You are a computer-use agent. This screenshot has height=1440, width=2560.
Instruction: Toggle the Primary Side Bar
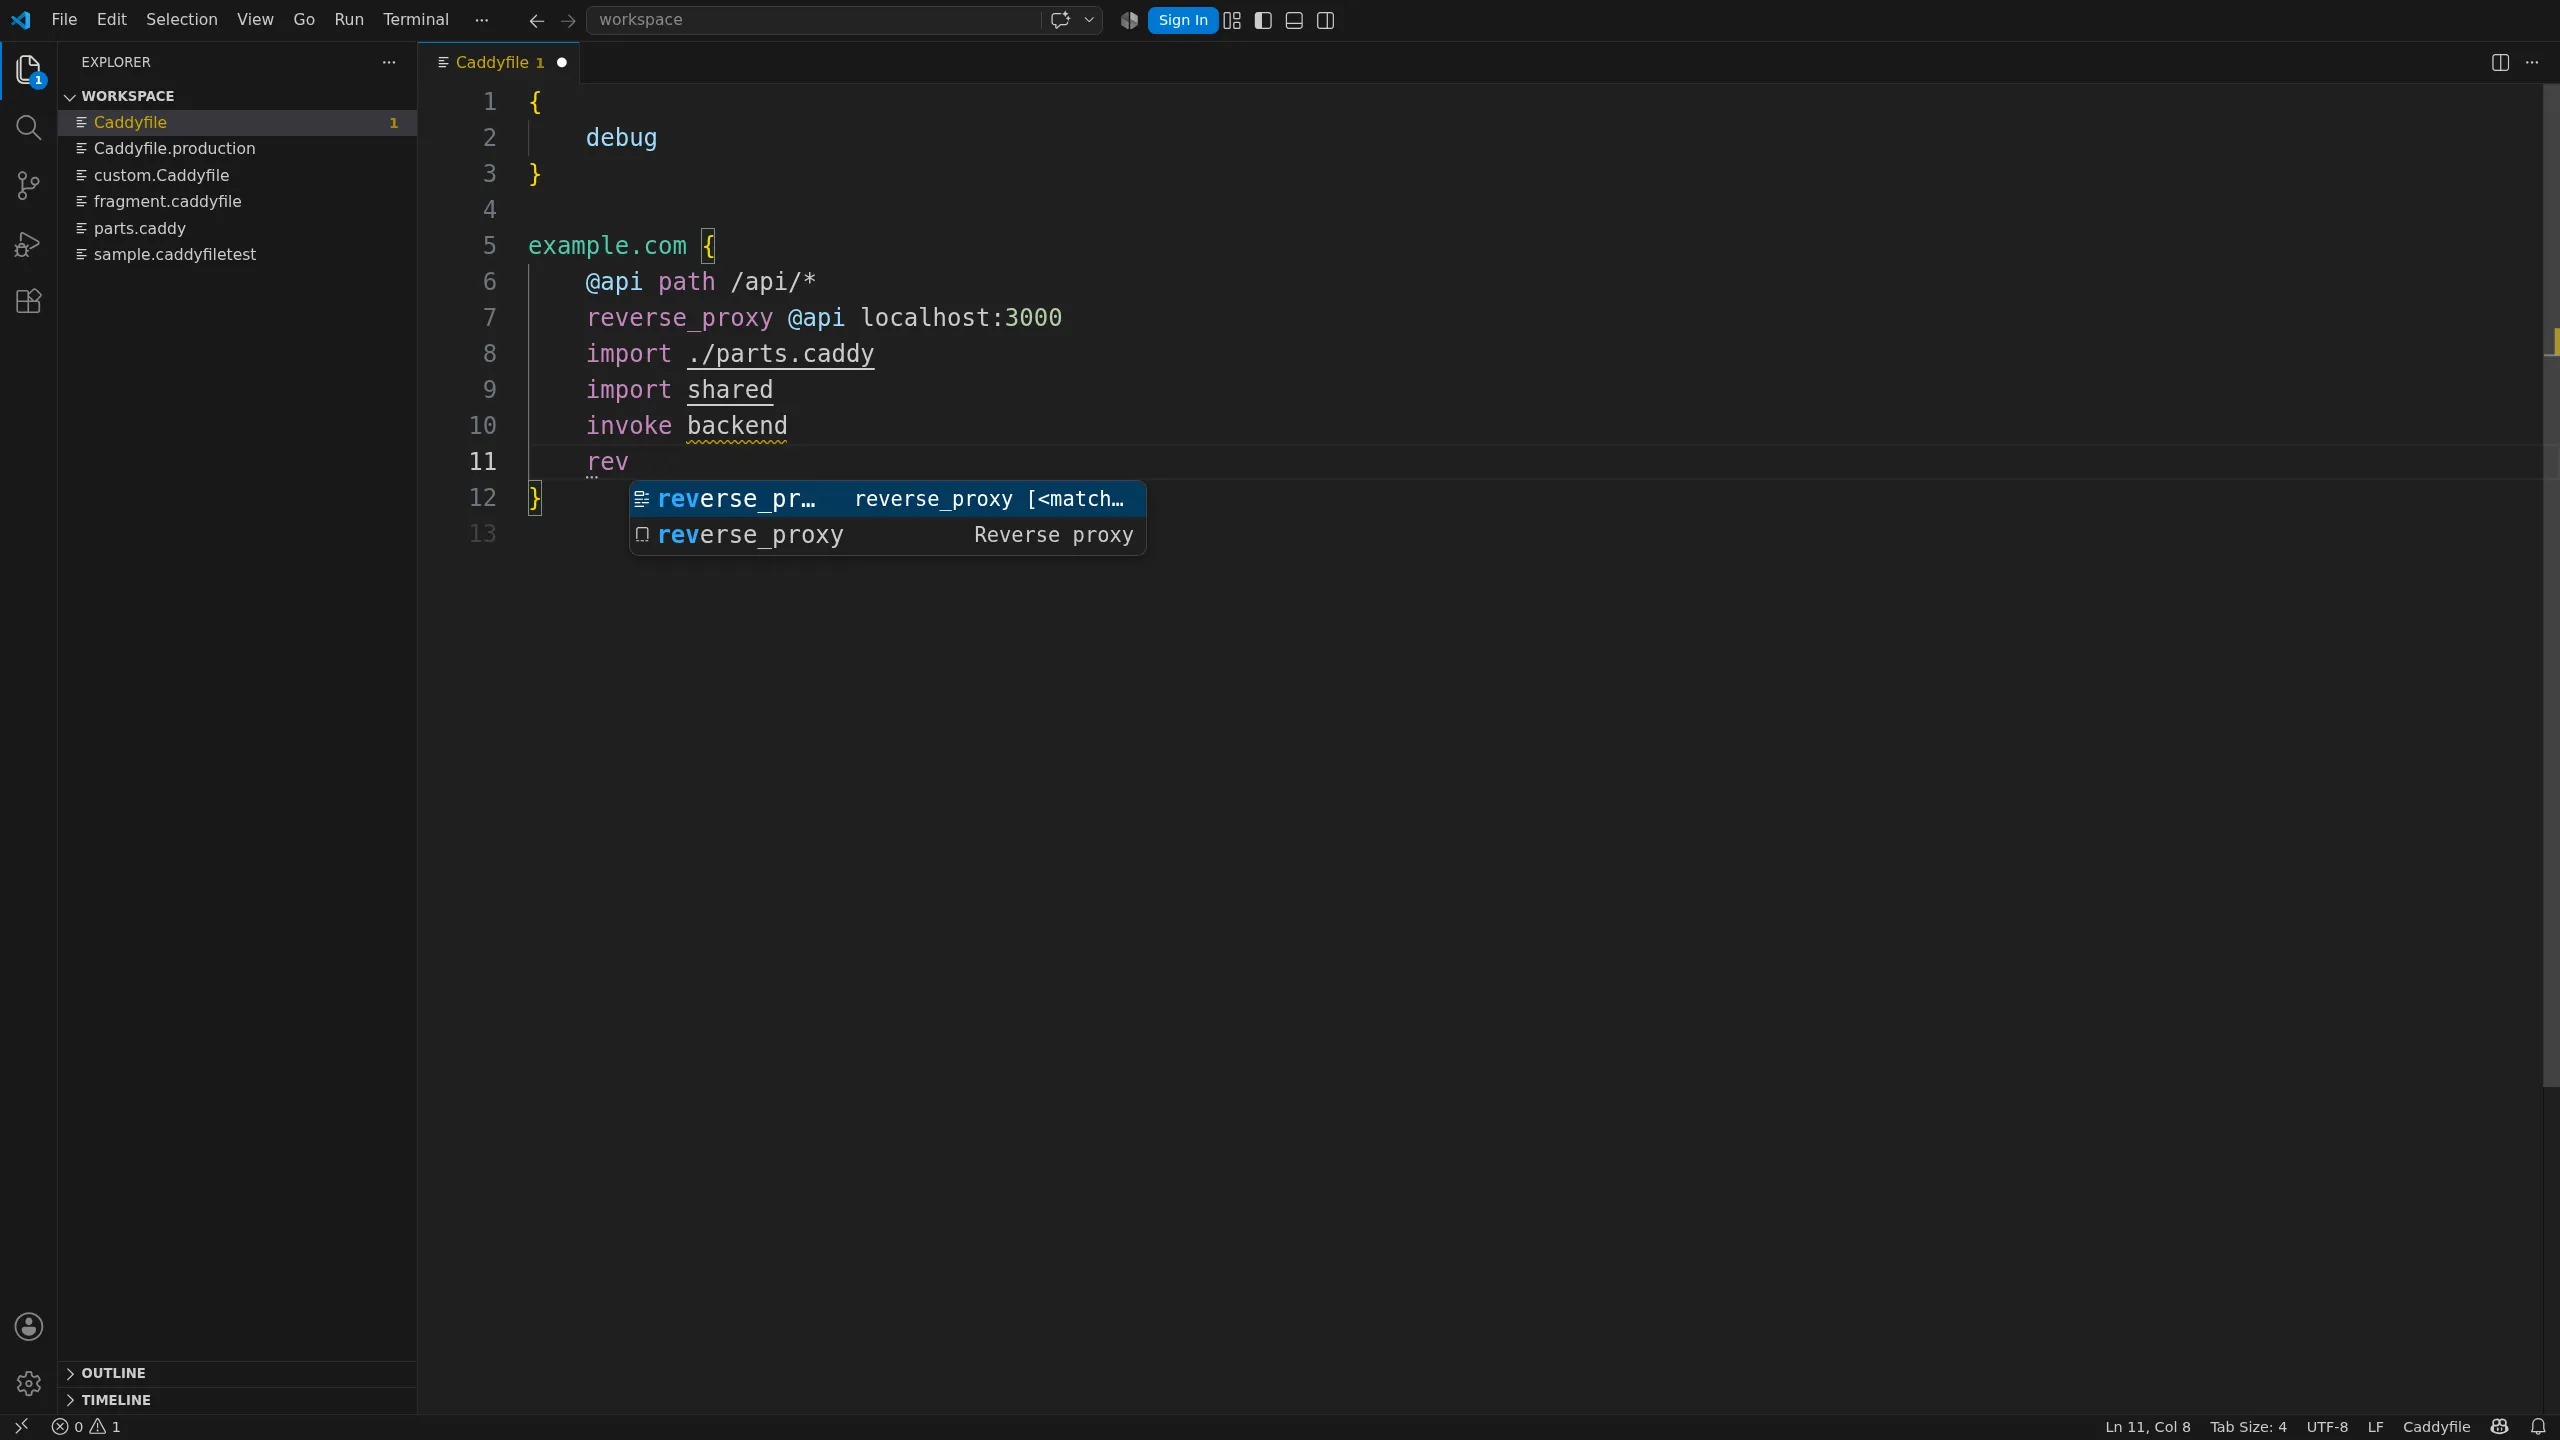(1263, 20)
